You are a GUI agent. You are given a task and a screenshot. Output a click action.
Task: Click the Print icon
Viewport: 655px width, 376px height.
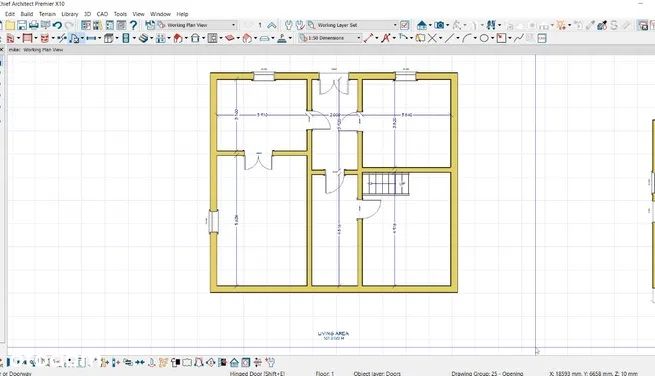[33, 25]
